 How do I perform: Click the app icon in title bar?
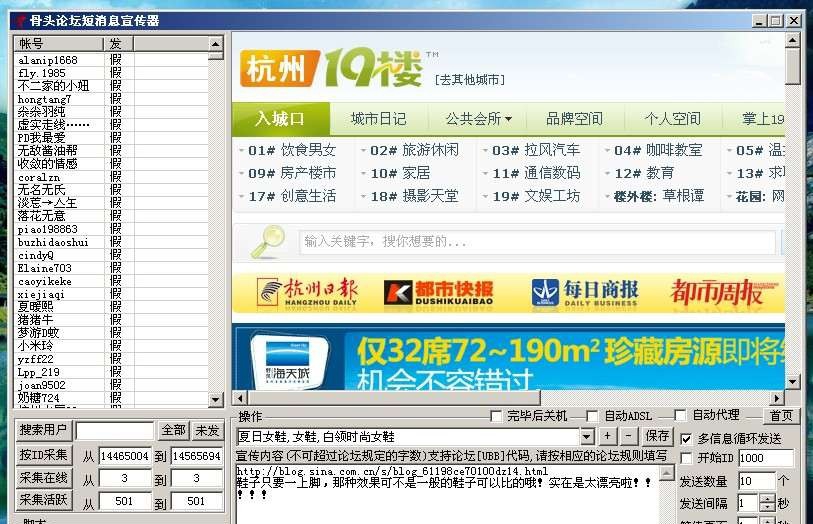20,21
